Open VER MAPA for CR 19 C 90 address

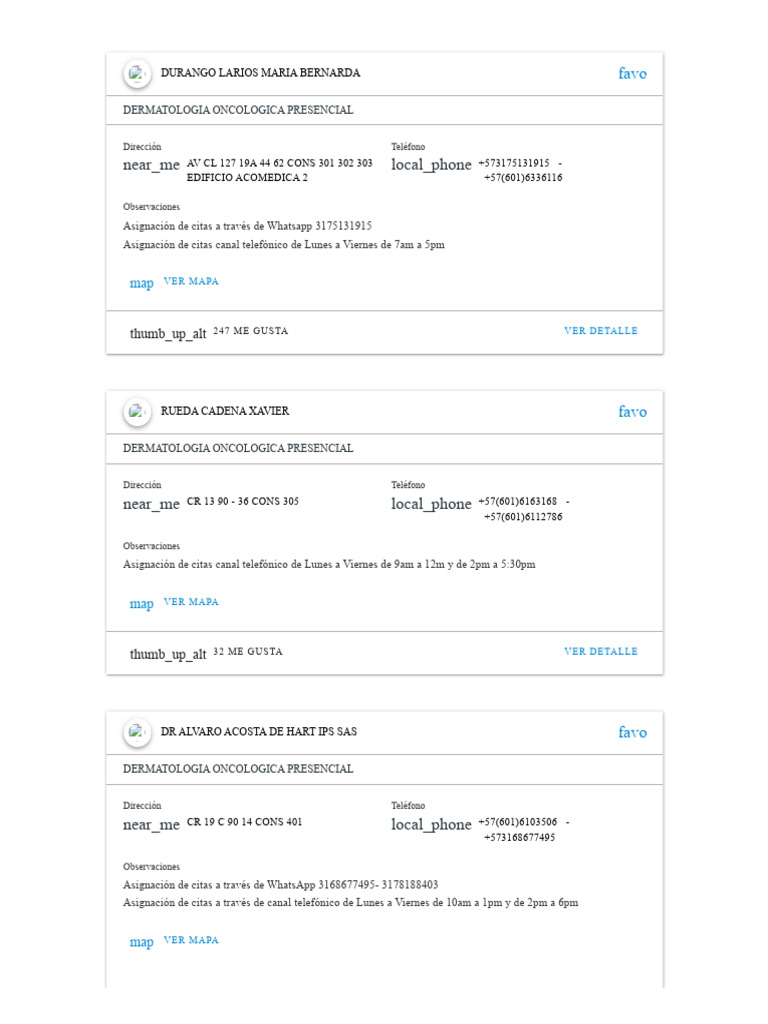click(x=191, y=940)
